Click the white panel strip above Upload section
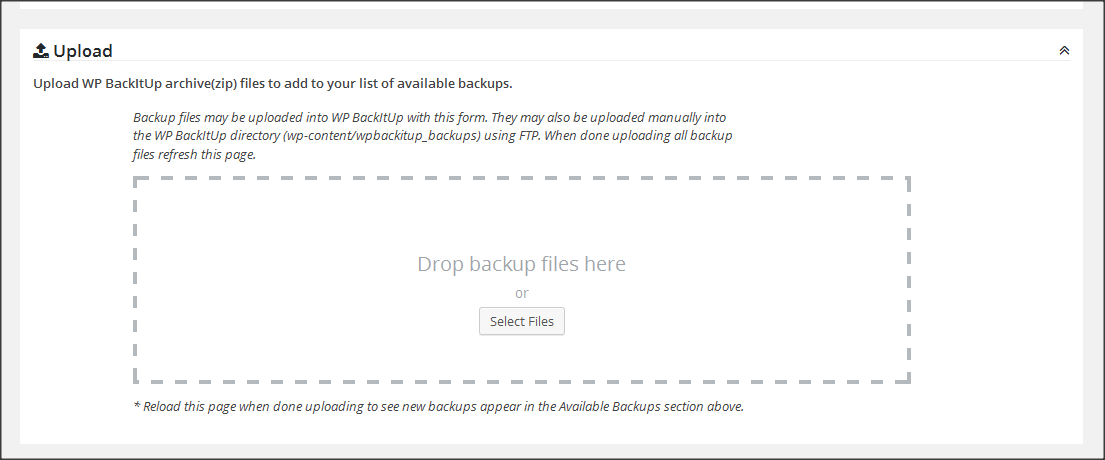This screenshot has width=1105, height=460. point(551,4)
